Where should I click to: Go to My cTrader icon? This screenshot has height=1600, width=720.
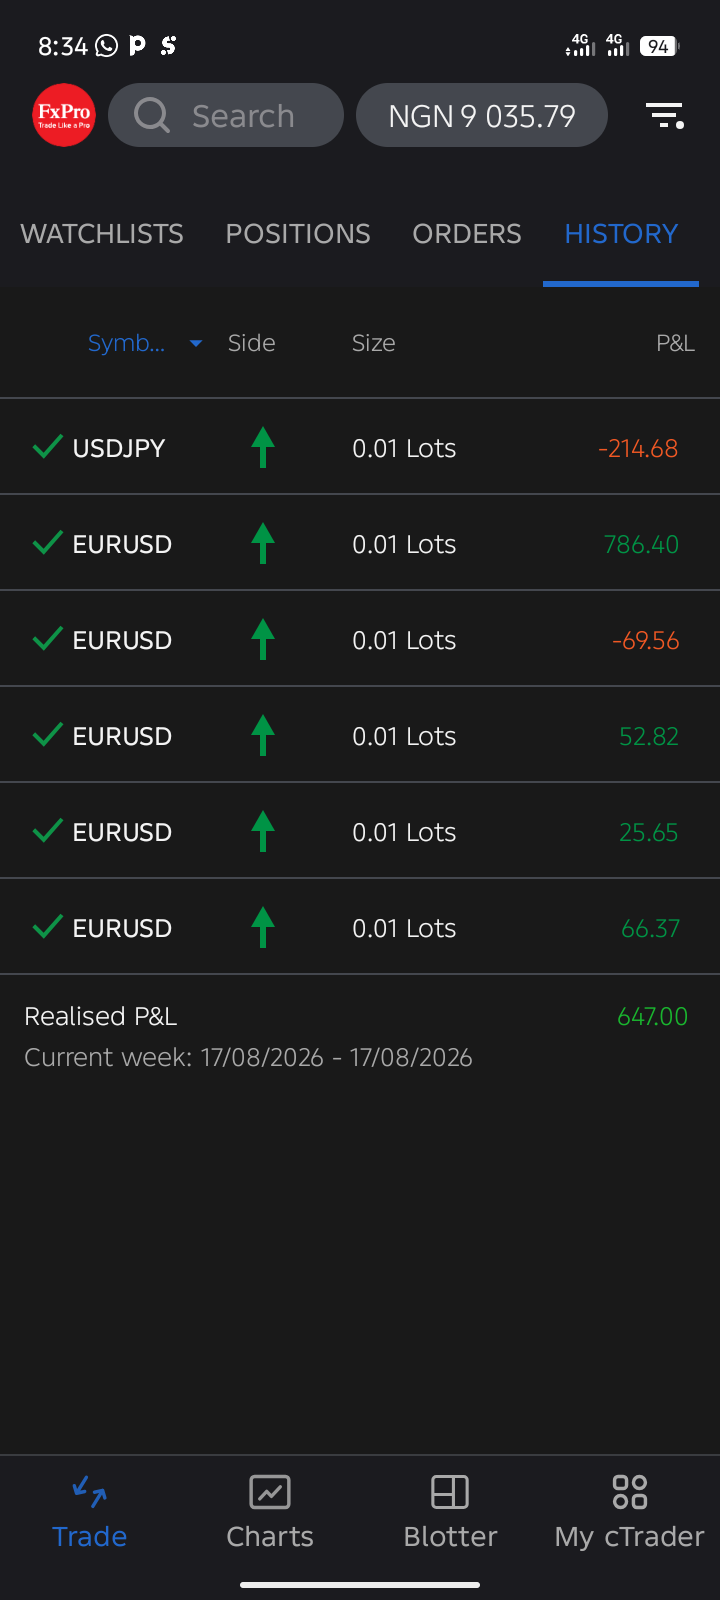tap(630, 1492)
